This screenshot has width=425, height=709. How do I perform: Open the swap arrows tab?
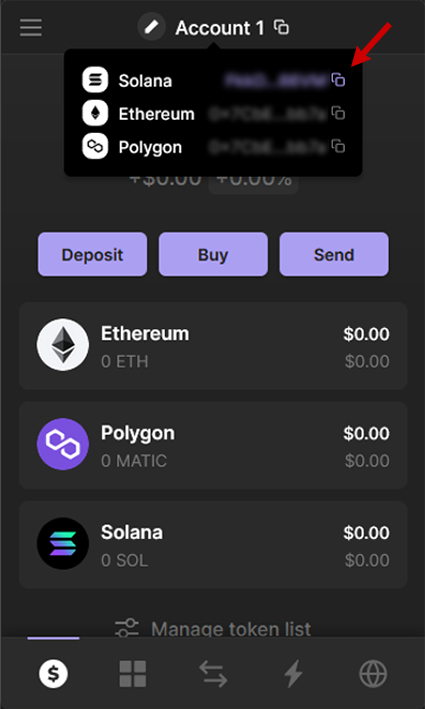pyautogui.click(x=213, y=674)
